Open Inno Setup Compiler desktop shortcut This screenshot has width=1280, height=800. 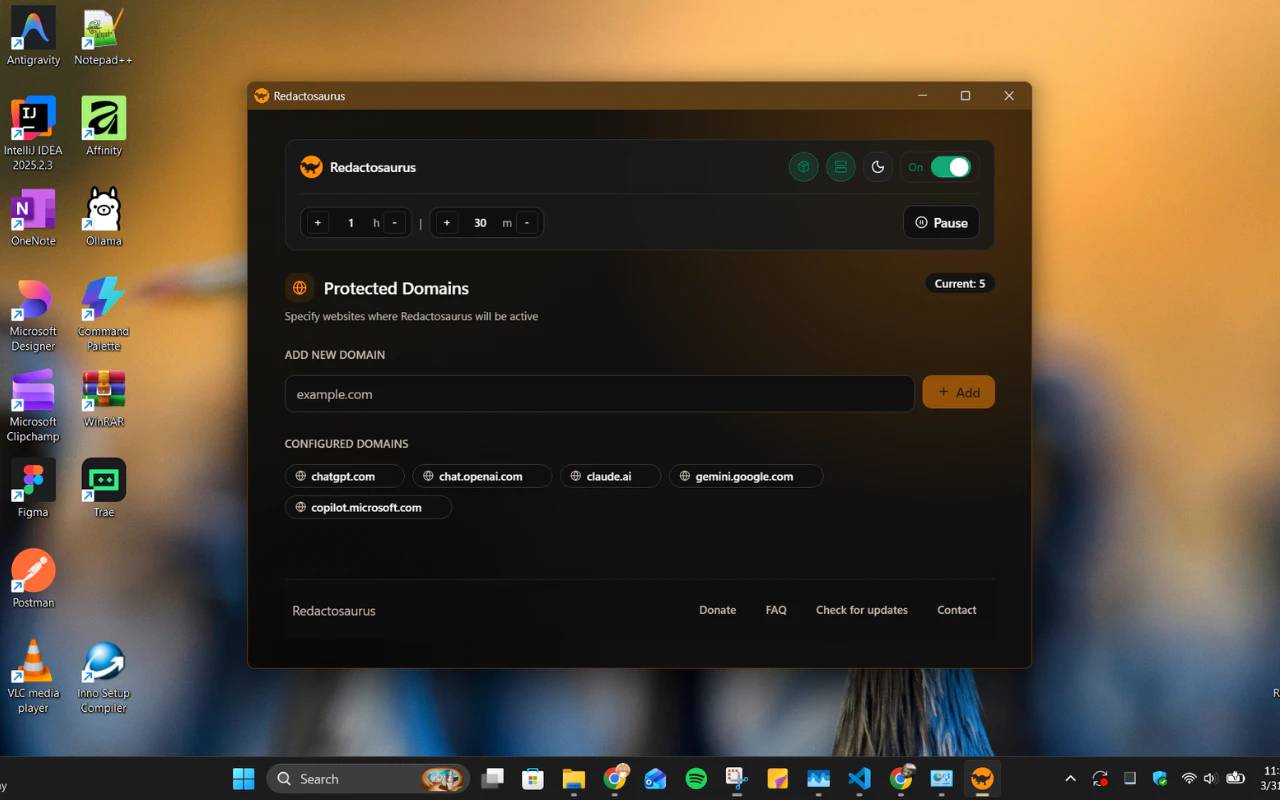104,677
